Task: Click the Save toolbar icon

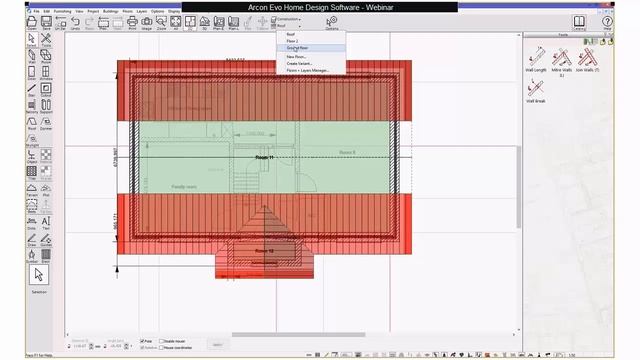Action: coord(47,22)
